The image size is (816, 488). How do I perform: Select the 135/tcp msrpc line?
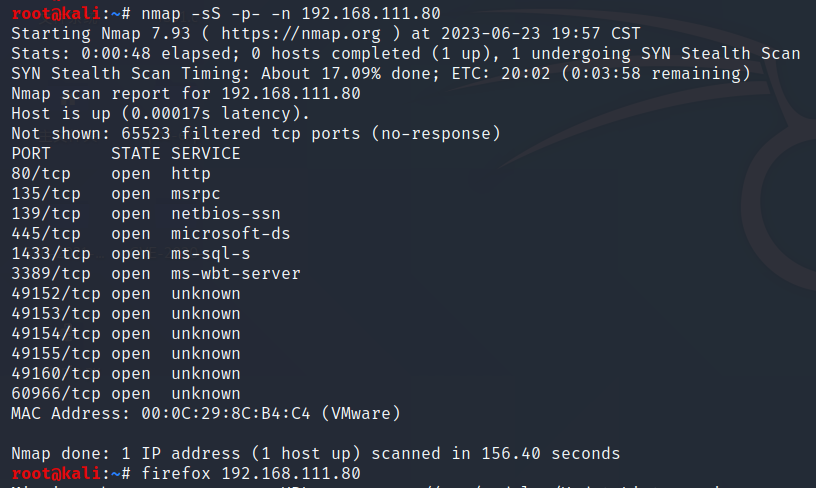[116, 194]
